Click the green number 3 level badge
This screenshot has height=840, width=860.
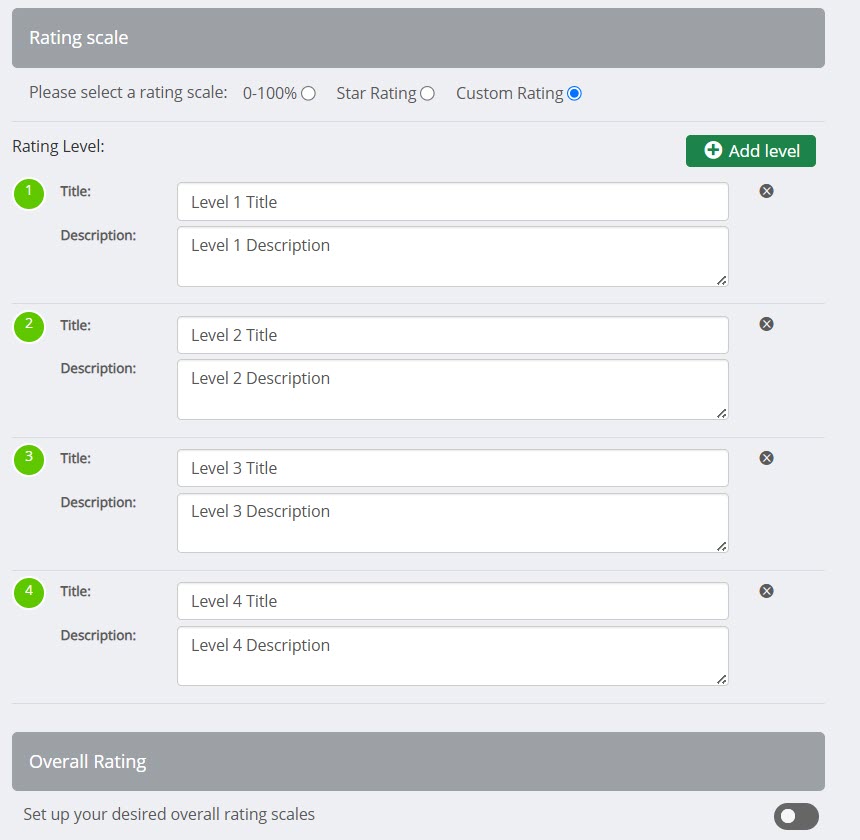click(29, 459)
